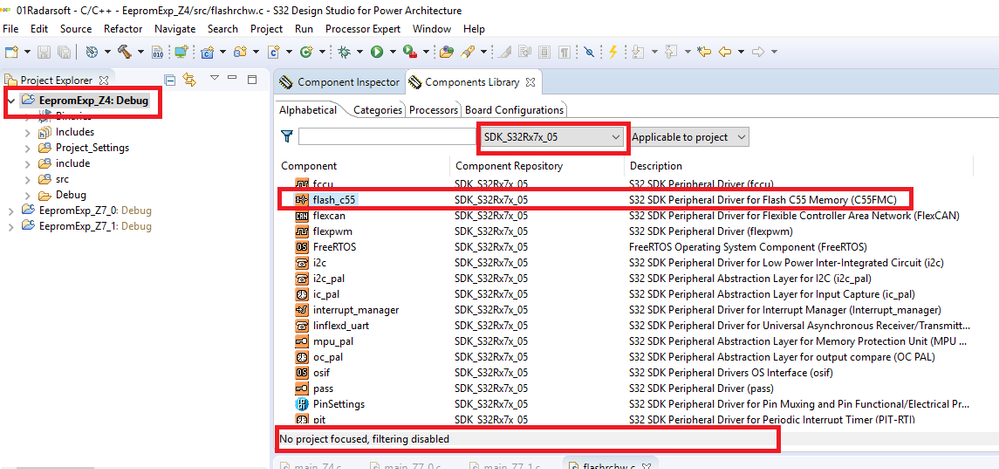Screen dimensions: 999x469
Task: Switch to the Processors tab
Action: (433, 110)
